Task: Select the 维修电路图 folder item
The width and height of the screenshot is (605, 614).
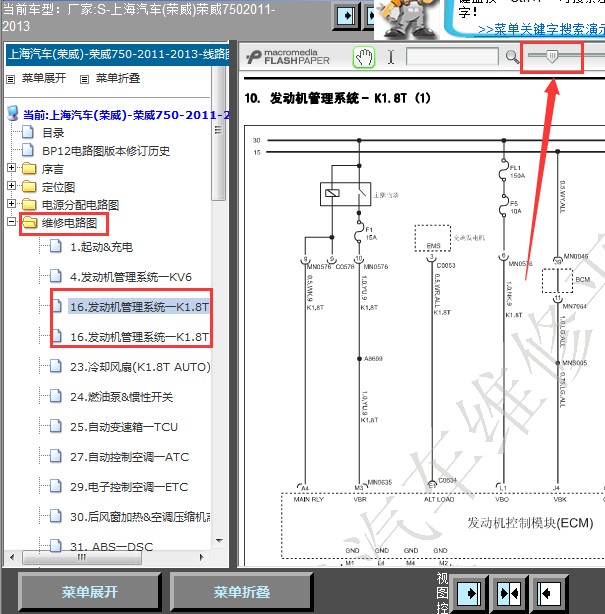Action: pos(69,223)
